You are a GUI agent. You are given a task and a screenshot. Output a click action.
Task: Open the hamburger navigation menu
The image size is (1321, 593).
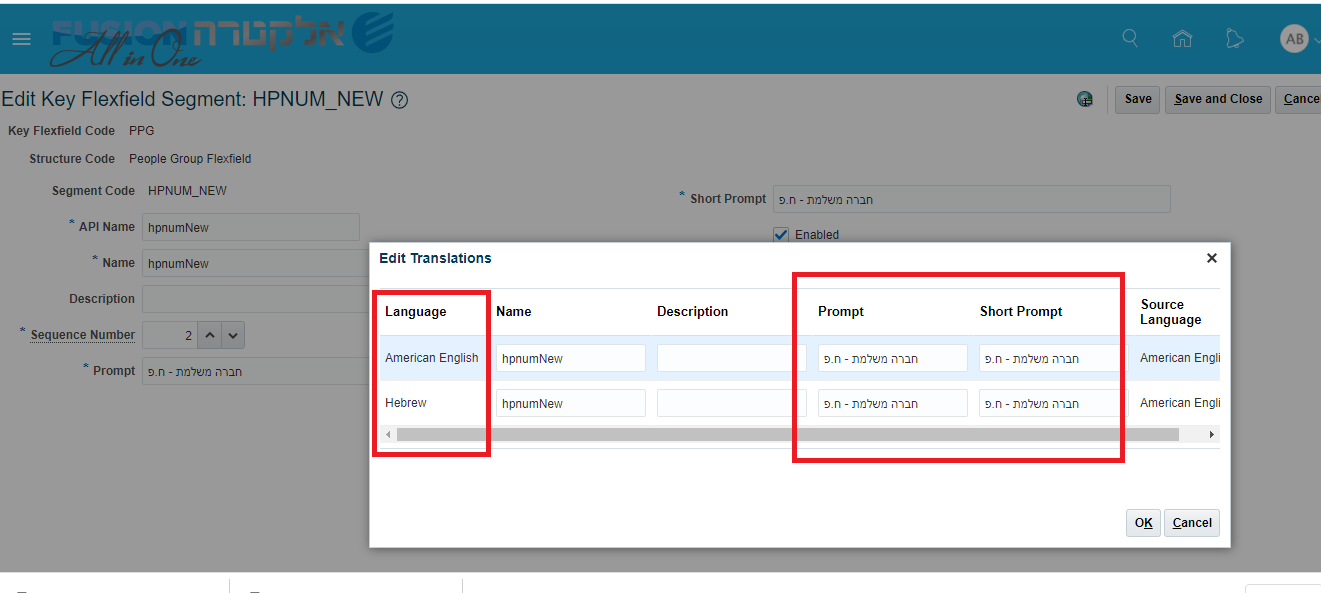21,39
